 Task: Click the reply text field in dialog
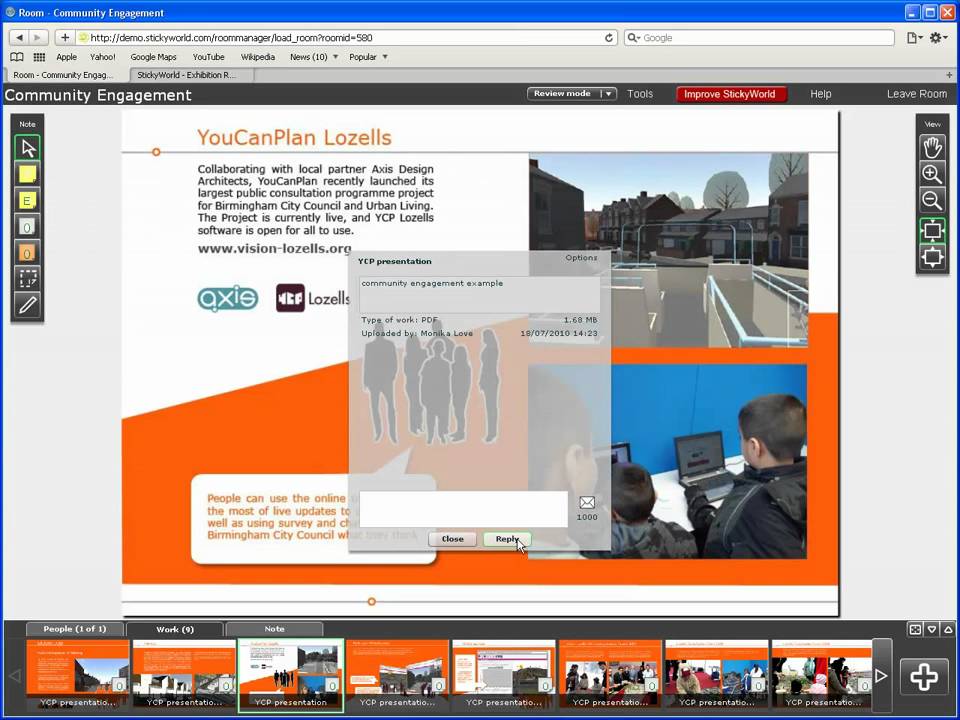point(463,508)
